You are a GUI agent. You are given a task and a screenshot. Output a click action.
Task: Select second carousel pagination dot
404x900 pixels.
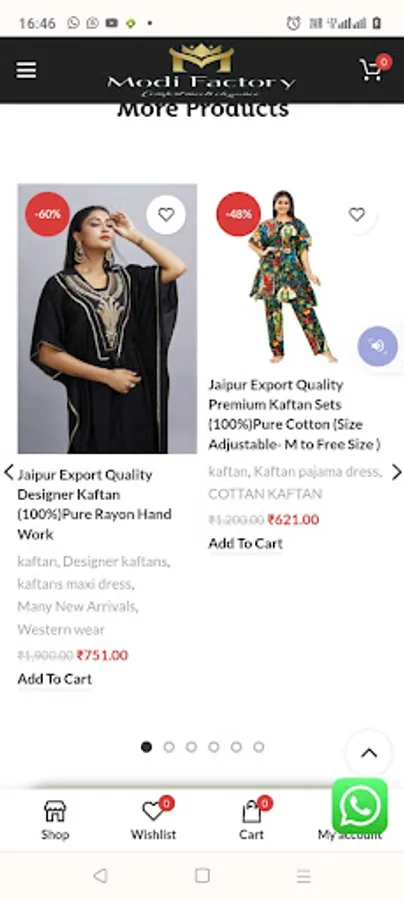pos(169,747)
